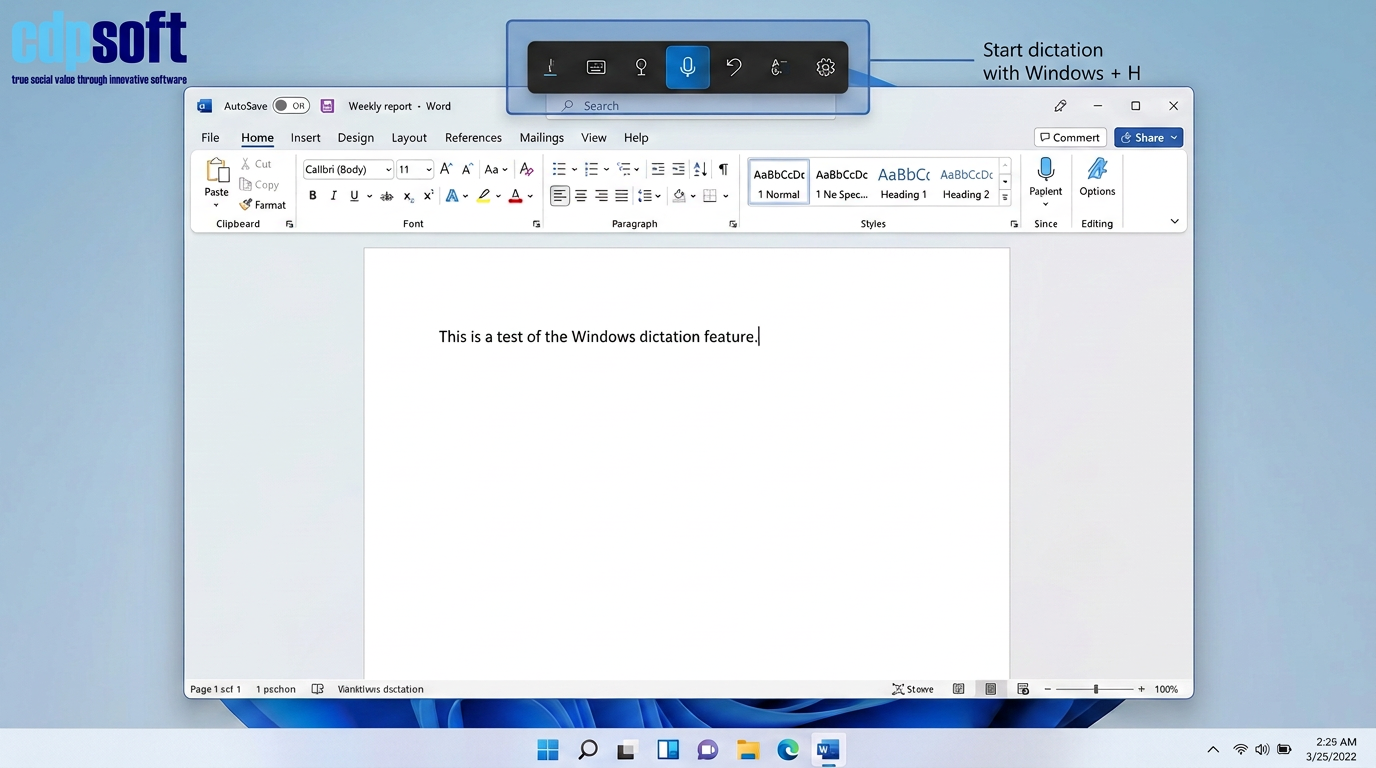Expand the font size dropdown
This screenshot has height=768, width=1376.
pyautogui.click(x=429, y=170)
